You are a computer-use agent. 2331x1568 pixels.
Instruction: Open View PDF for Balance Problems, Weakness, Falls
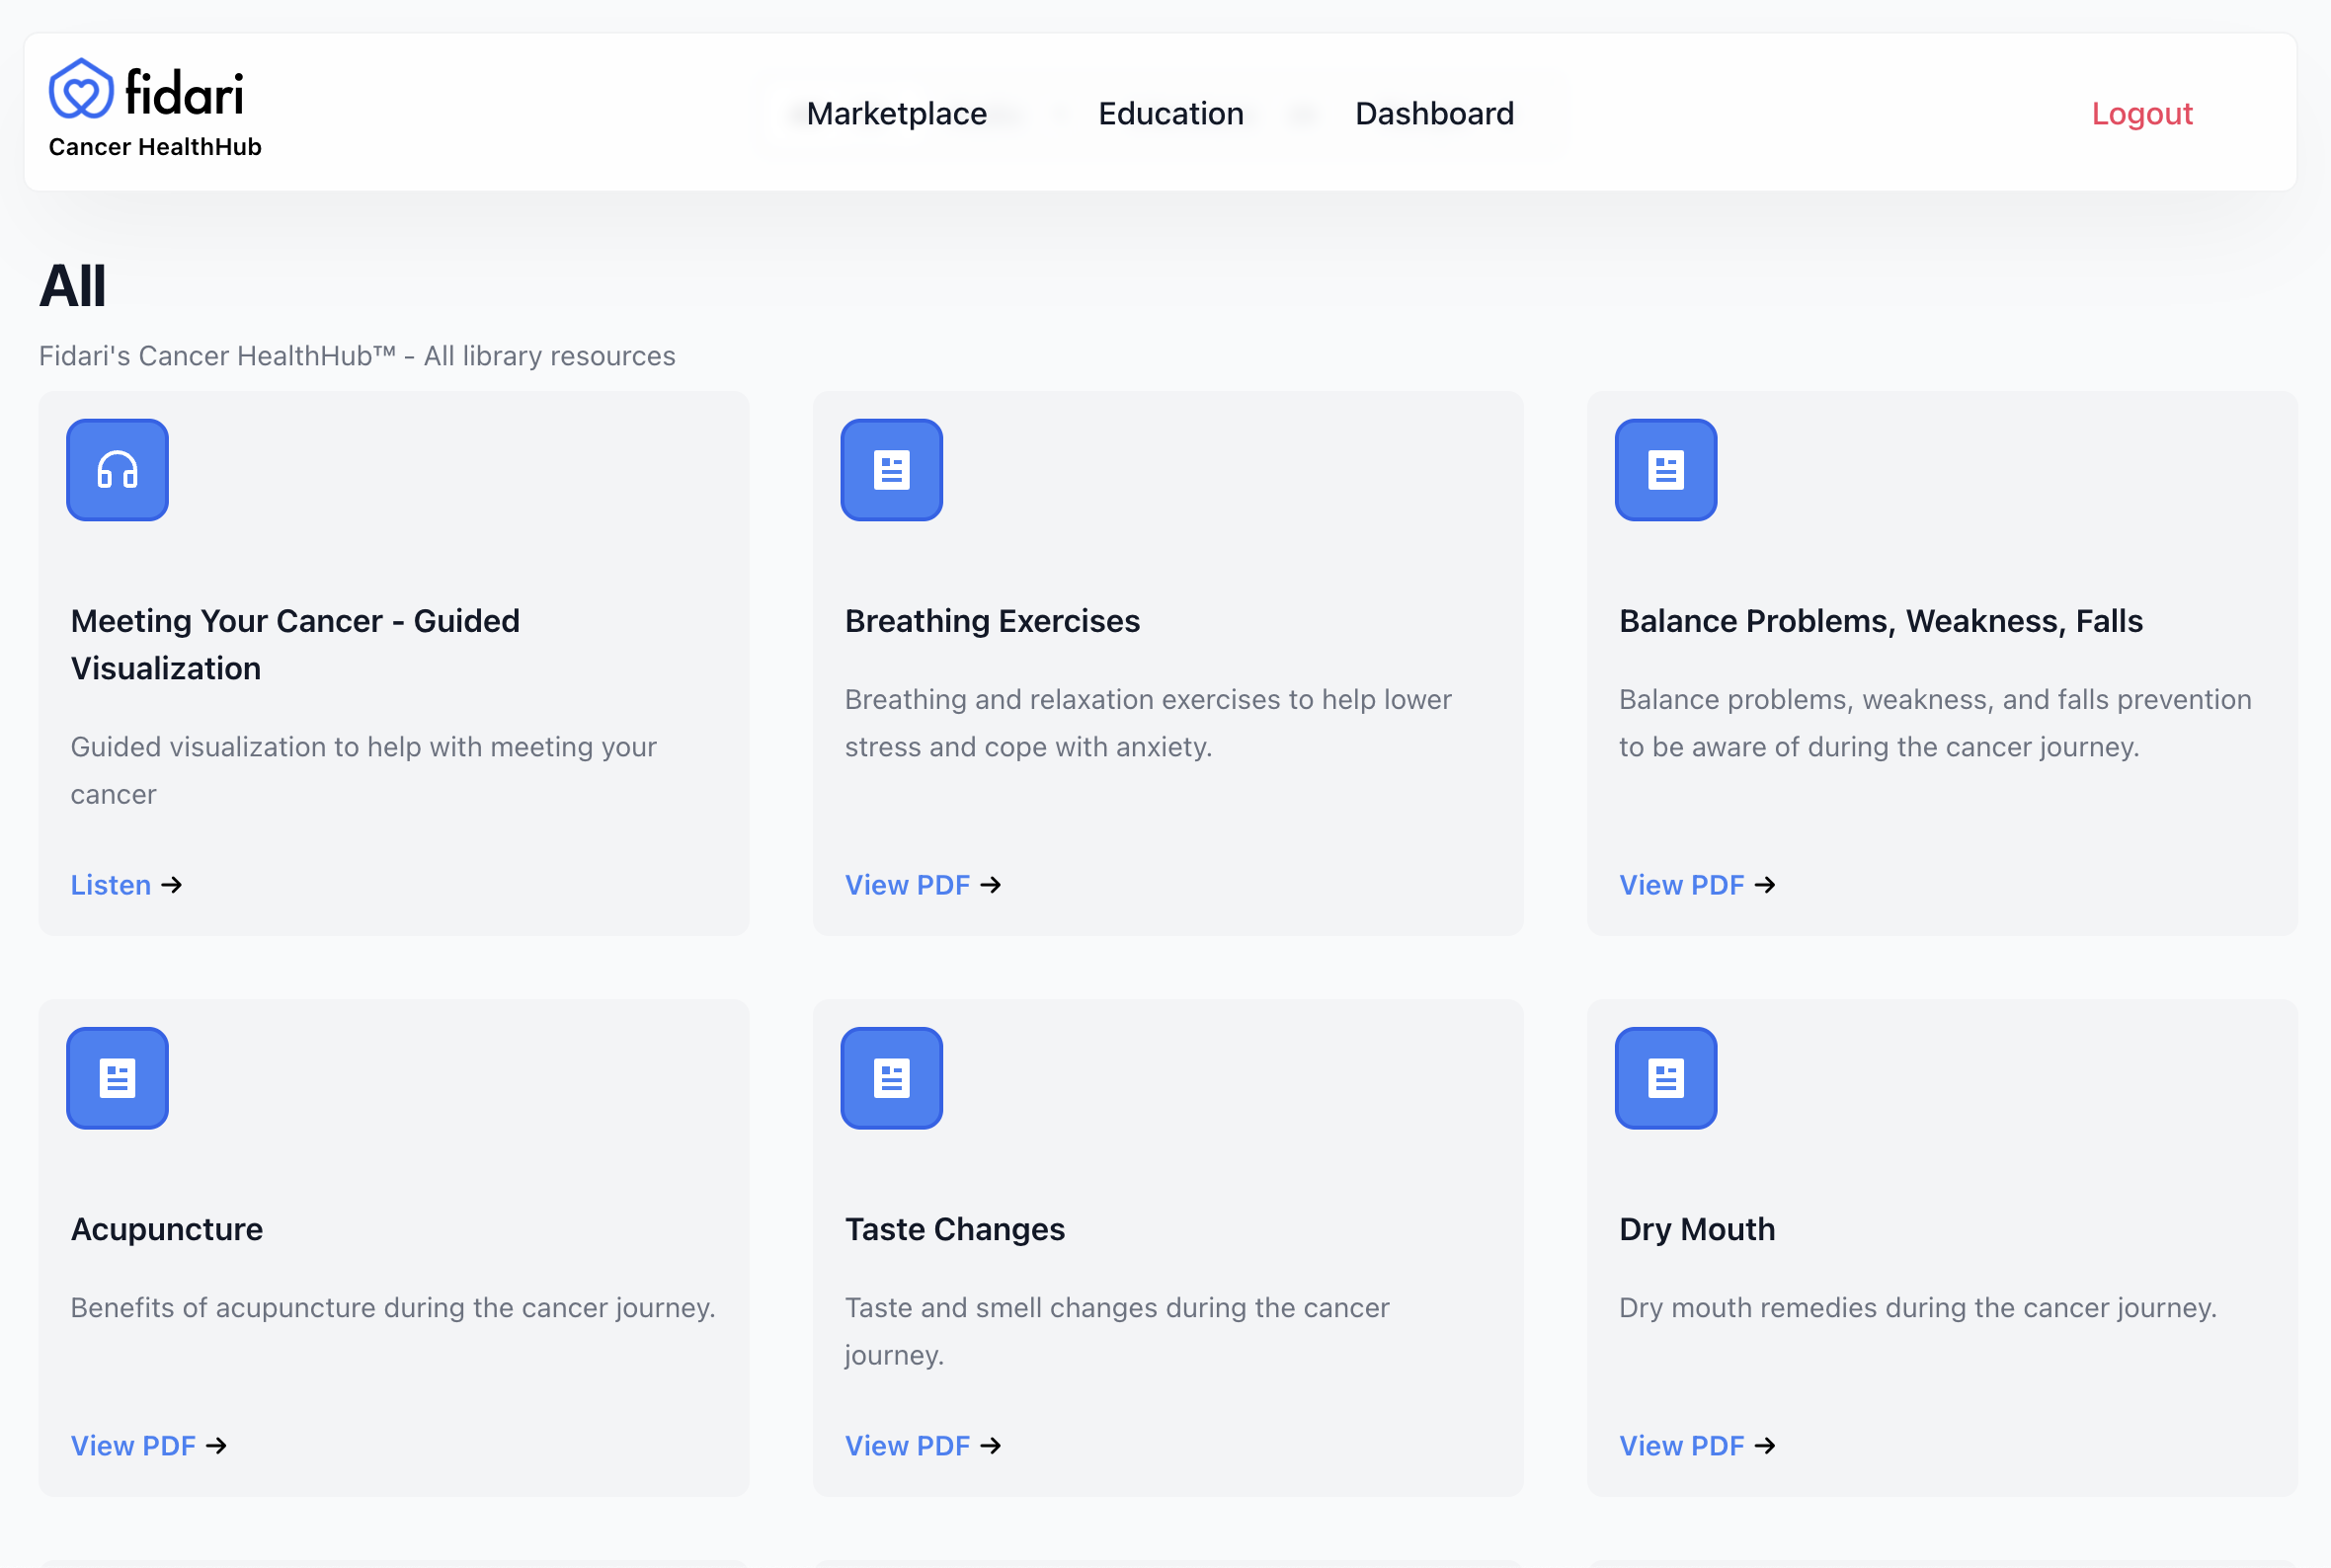(1696, 885)
